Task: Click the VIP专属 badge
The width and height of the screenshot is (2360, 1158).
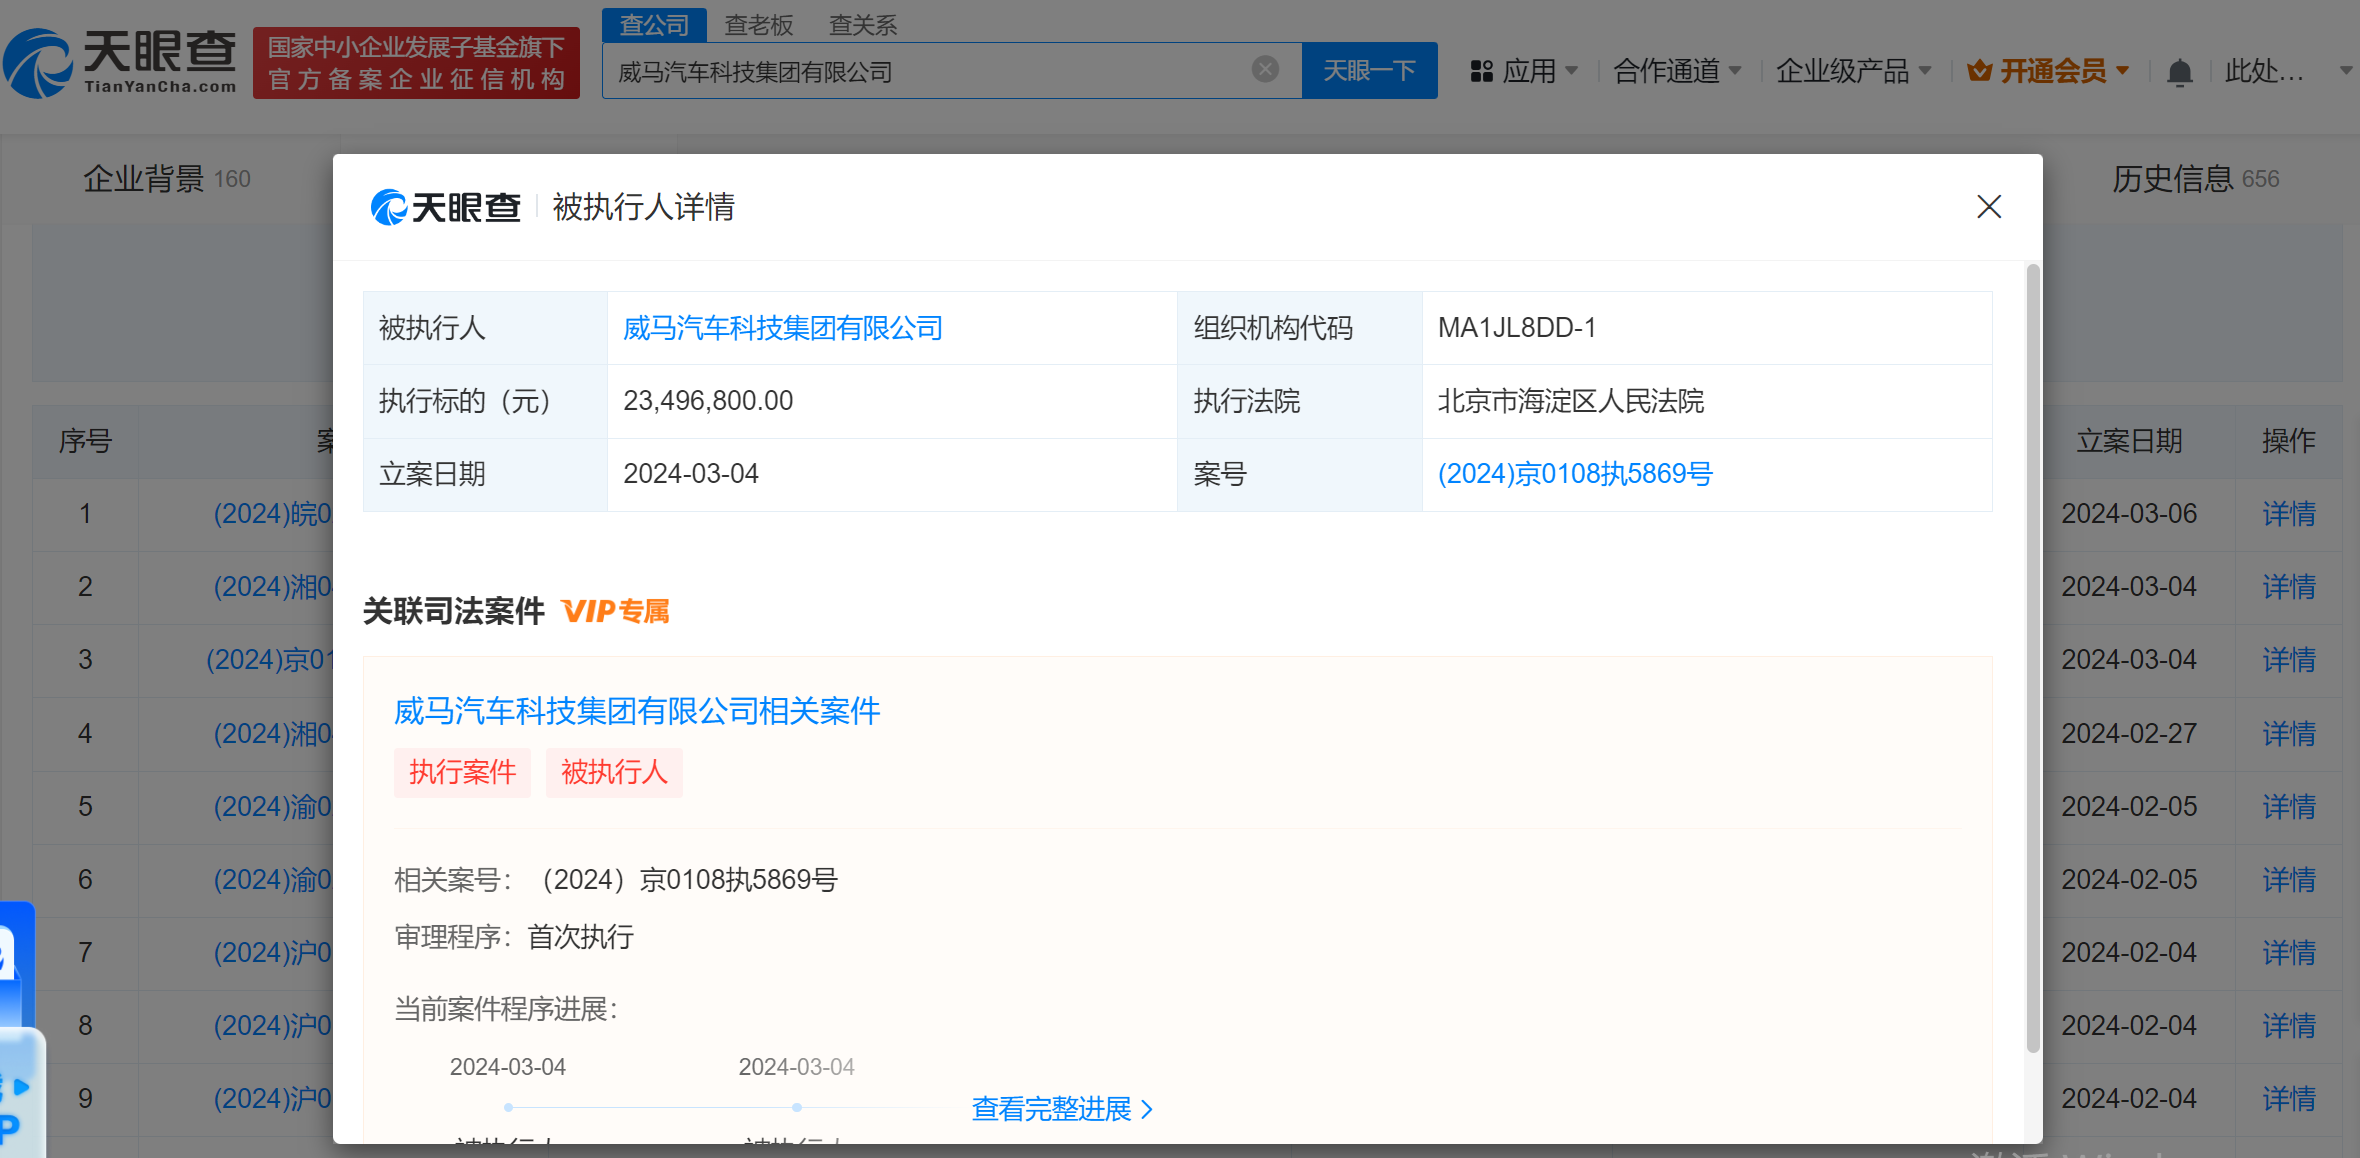Action: coord(615,611)
